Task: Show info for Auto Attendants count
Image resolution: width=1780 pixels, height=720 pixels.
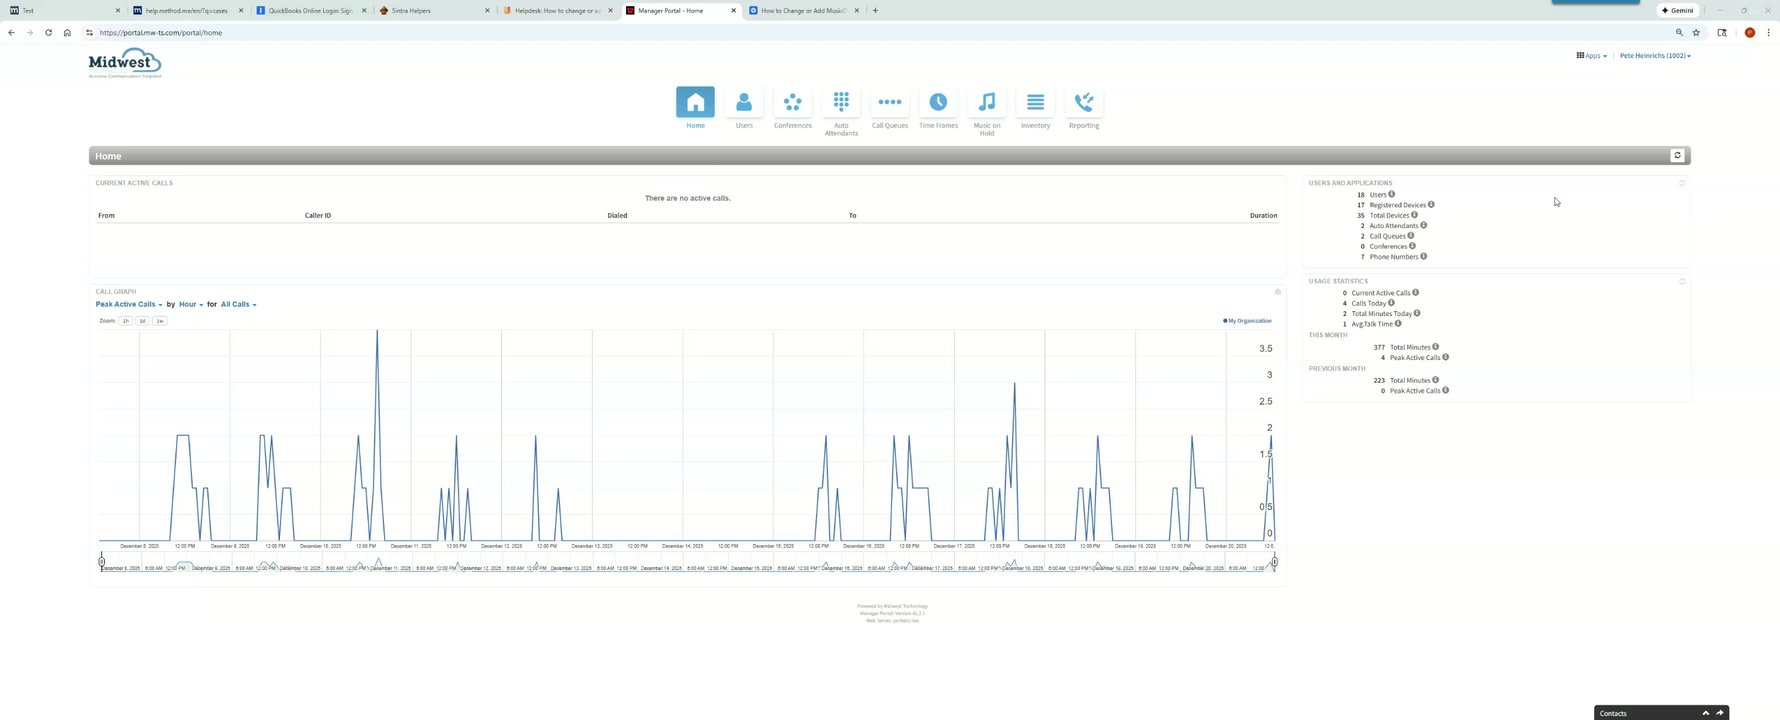Action: [x=1424, y=225]
